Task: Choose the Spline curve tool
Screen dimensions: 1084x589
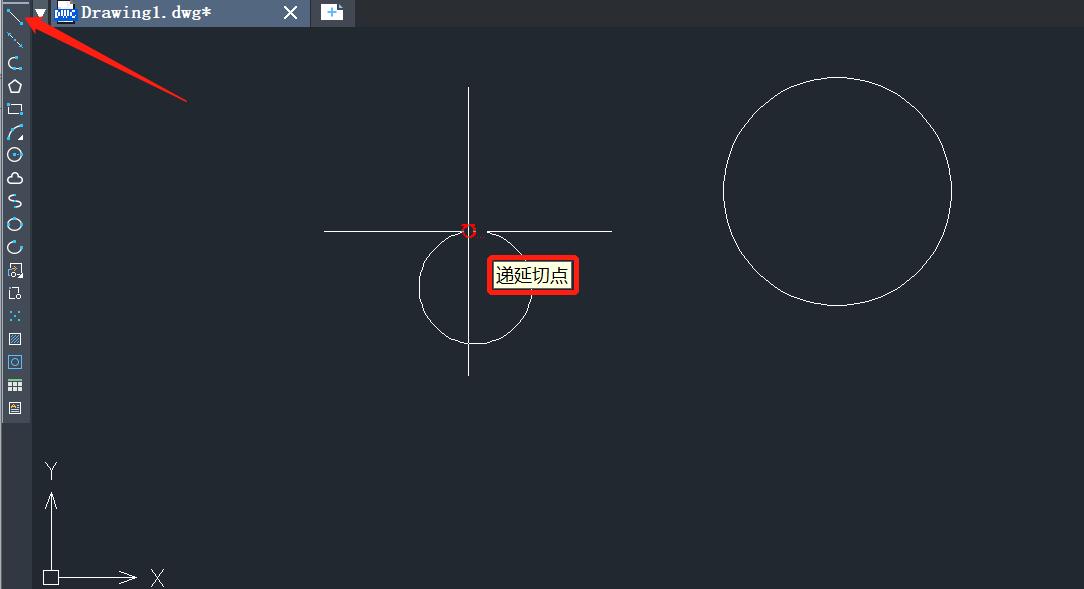Action: 15,201
